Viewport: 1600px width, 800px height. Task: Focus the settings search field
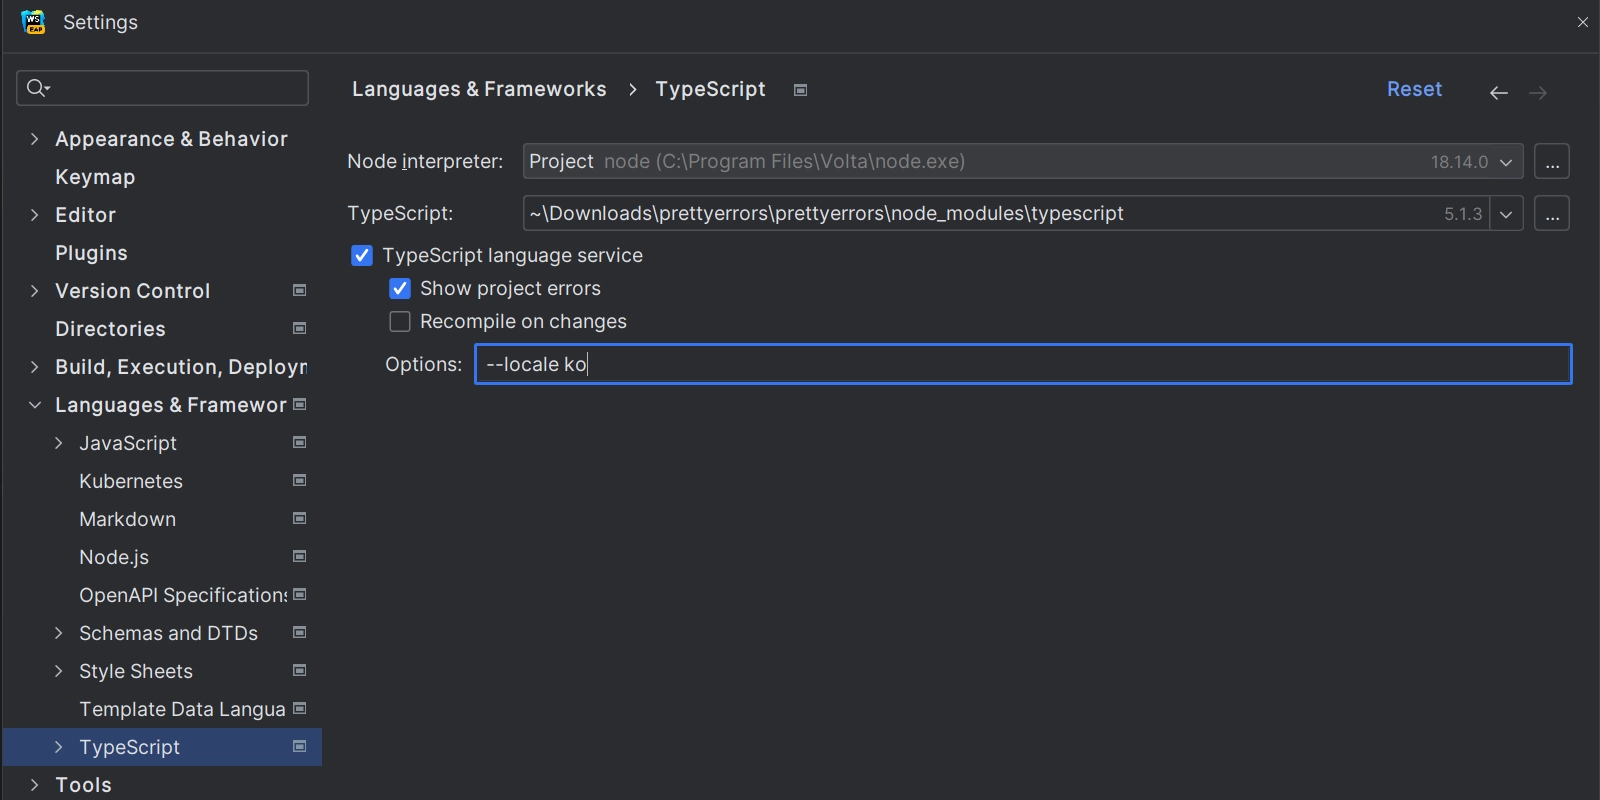point(162,88)
